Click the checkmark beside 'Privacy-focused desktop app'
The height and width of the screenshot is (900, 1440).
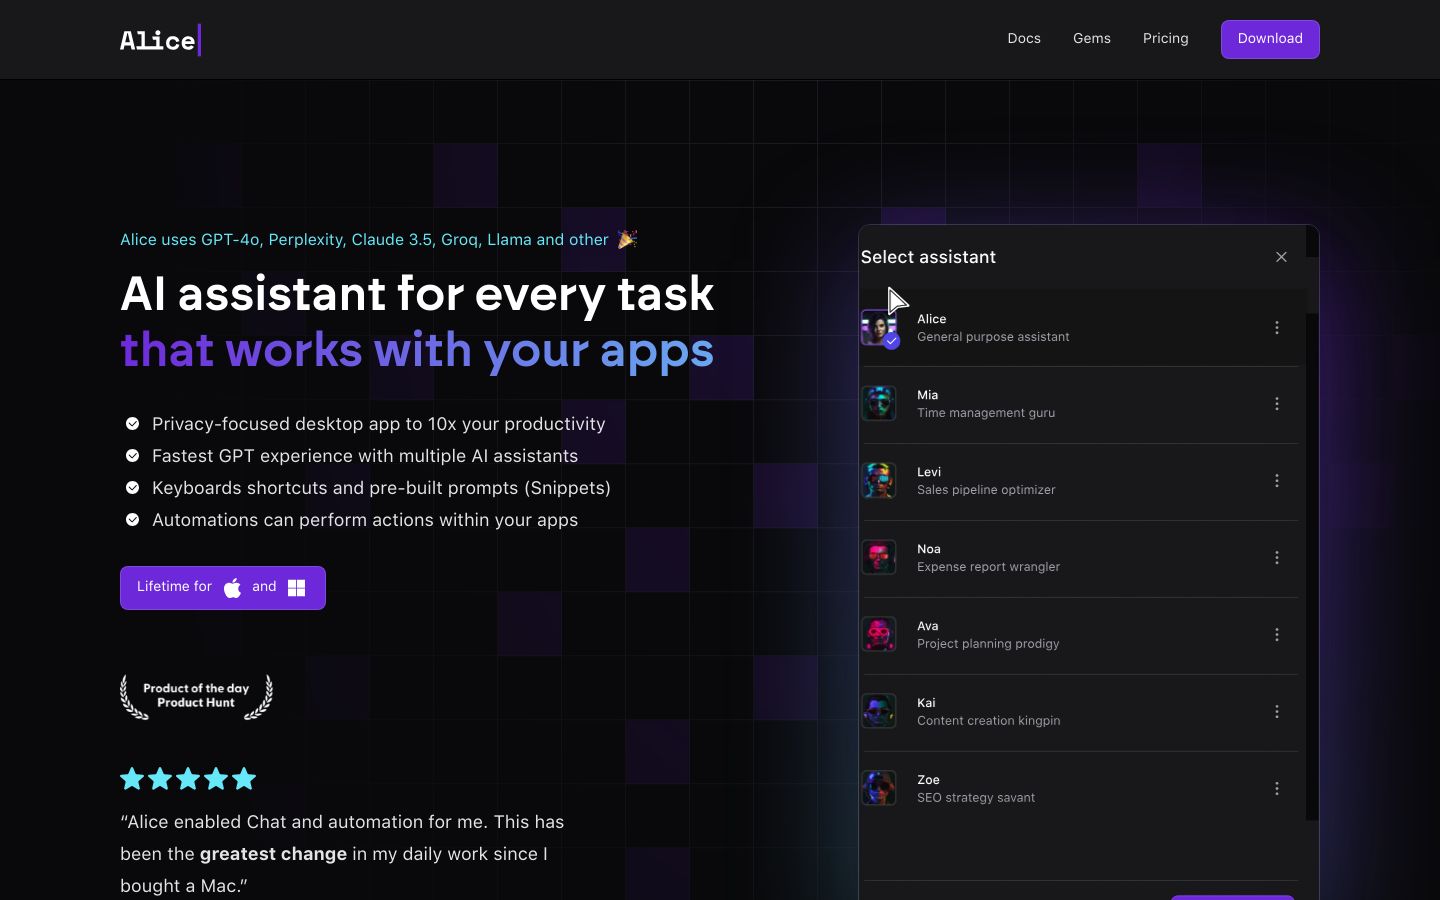132,424
